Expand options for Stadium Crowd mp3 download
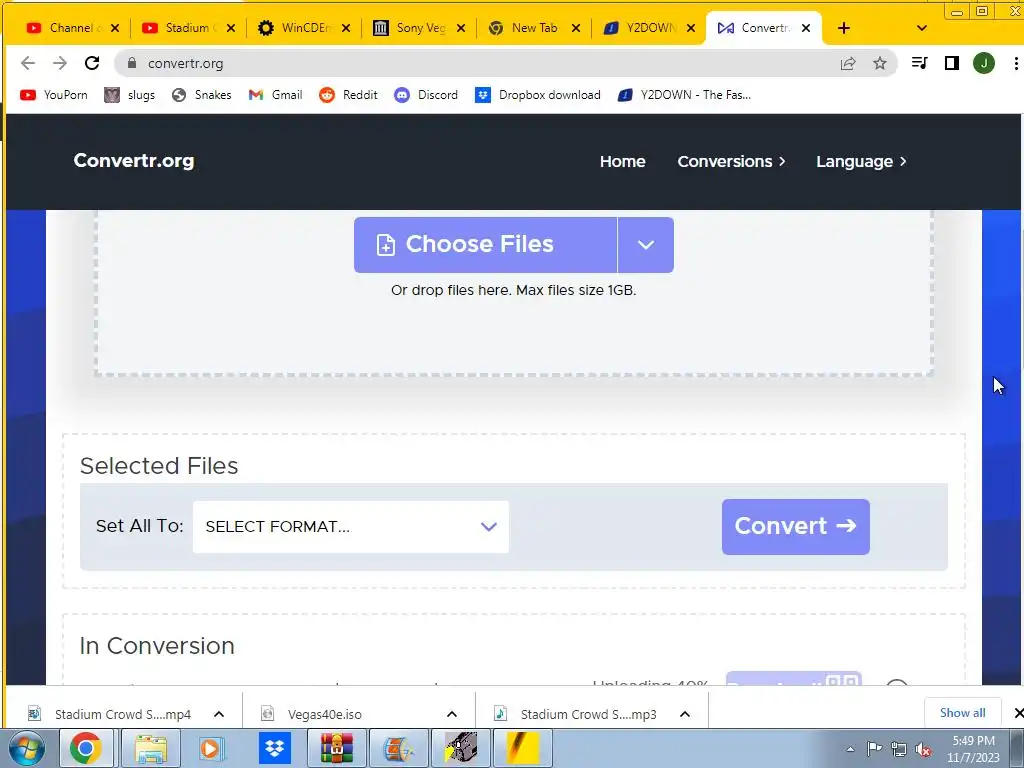 click(x=685, y=714)
